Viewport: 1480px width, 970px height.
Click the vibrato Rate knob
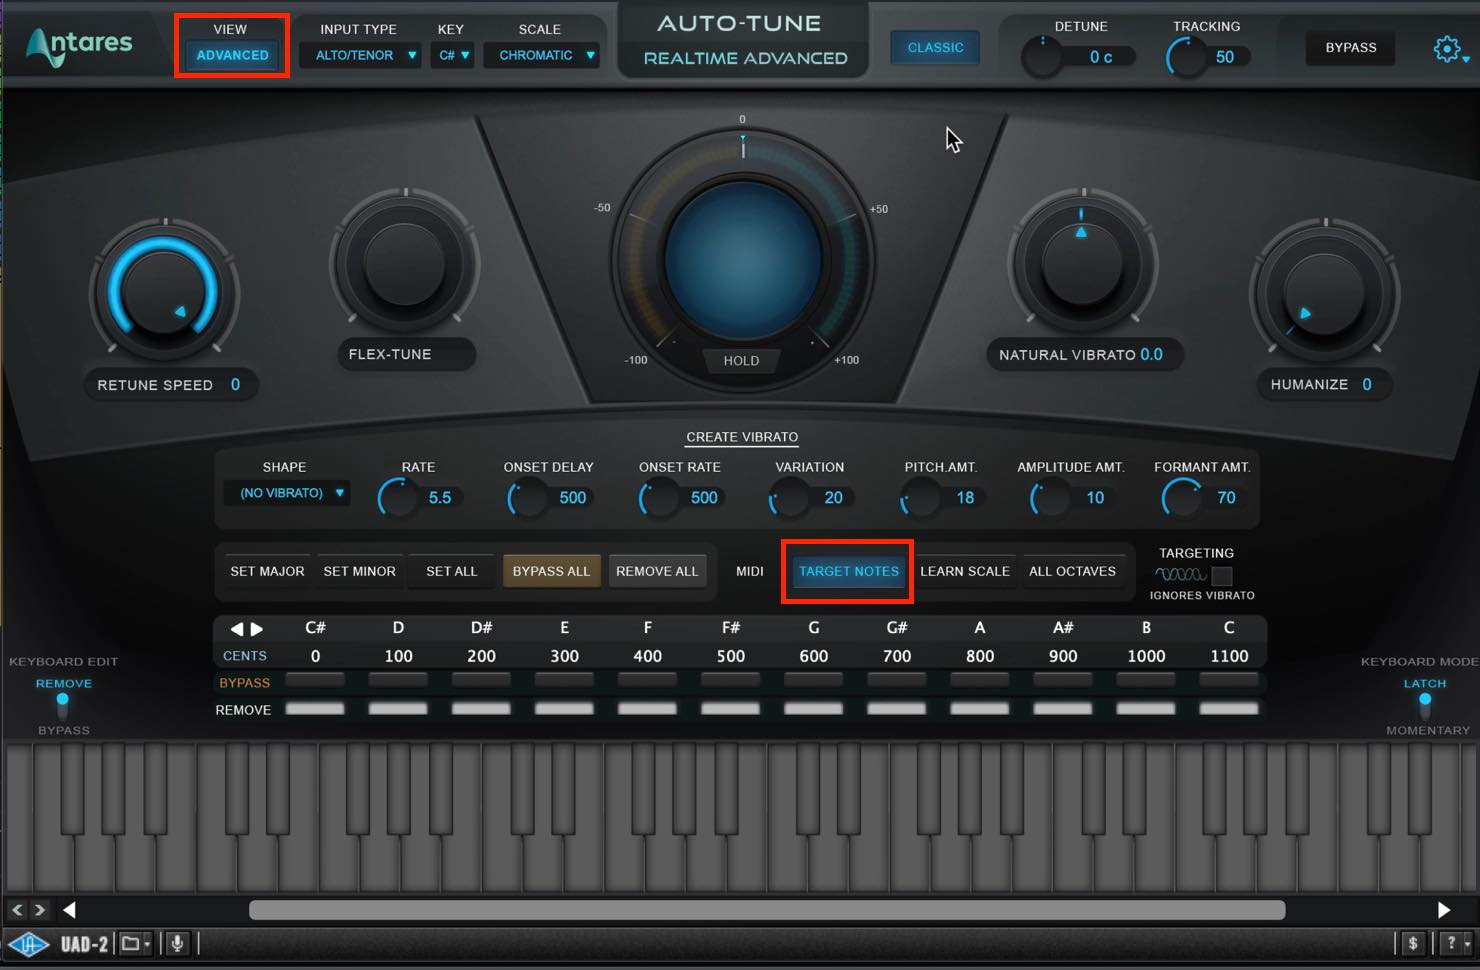pos(398,497)
